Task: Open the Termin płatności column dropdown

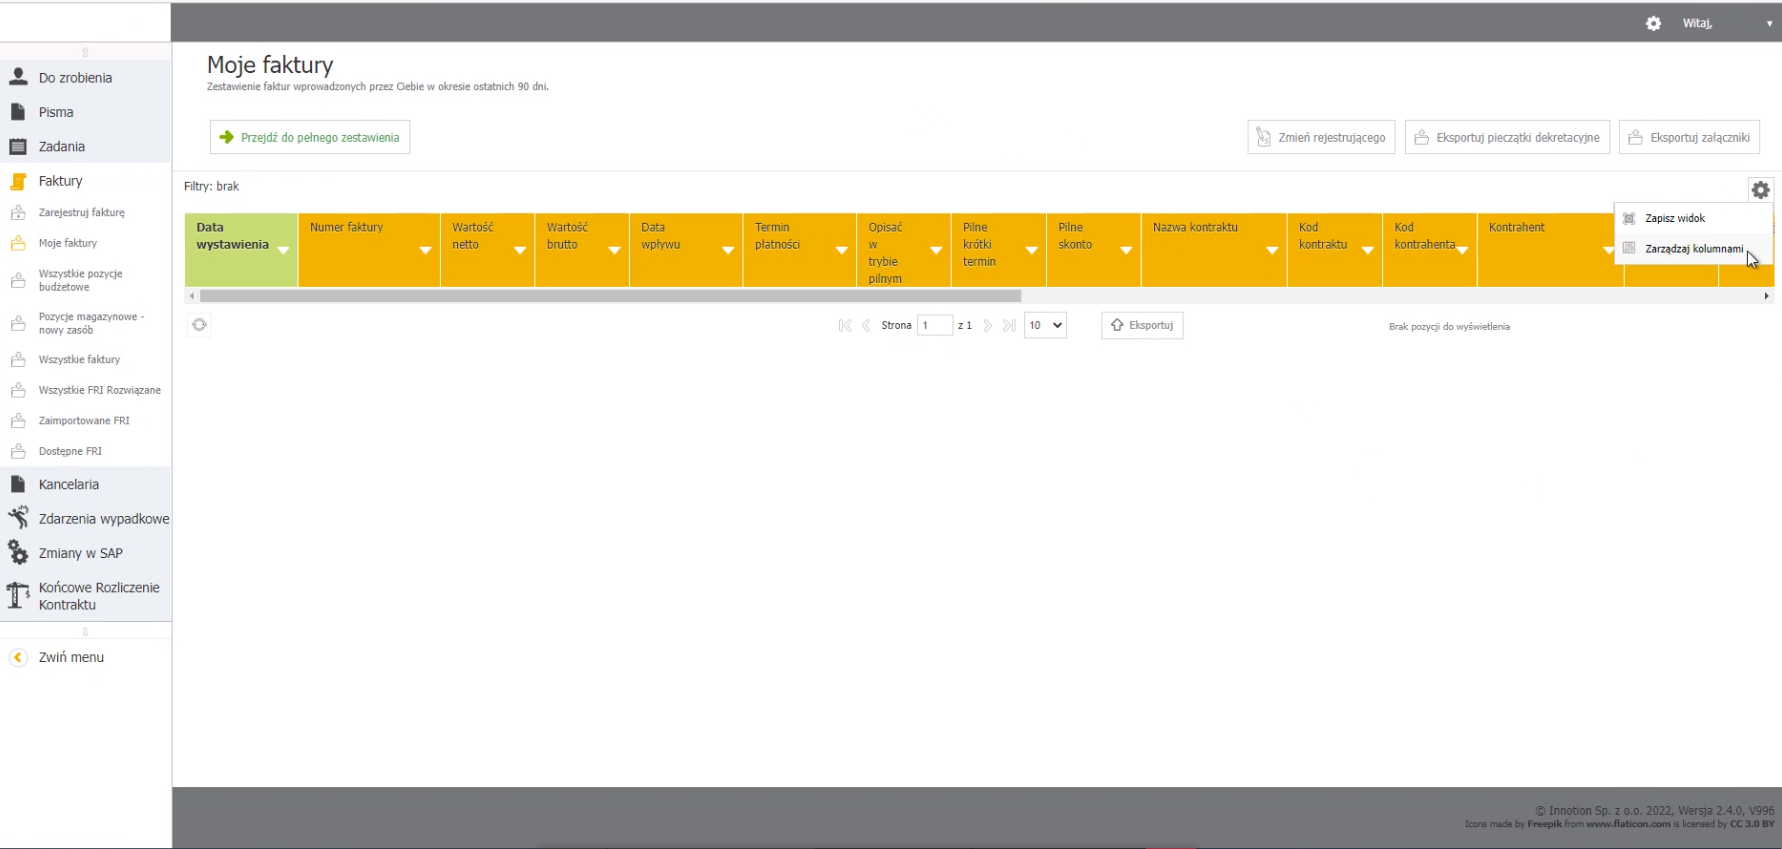Action: point(842,250)
